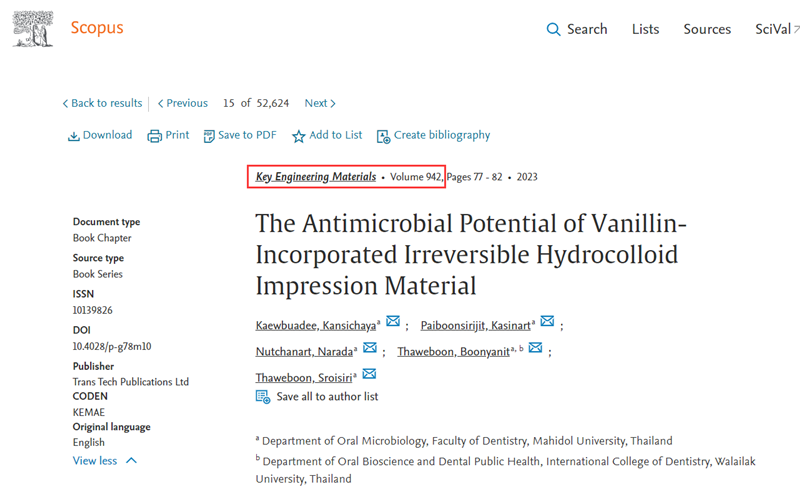Open the Sources menu item
Viewport: 800px width, 503px height.
click(x=707, y=29)
